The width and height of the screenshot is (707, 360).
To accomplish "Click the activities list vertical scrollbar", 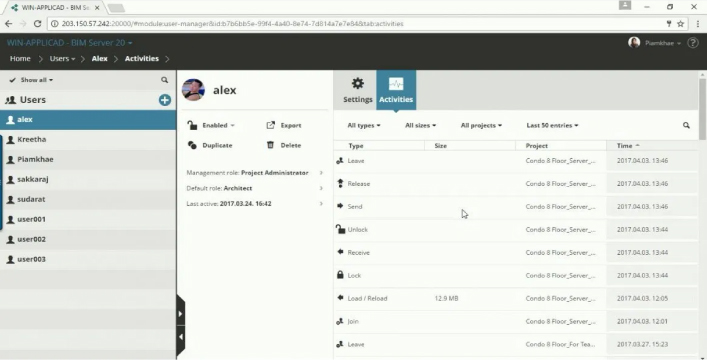I will point(702,110).
